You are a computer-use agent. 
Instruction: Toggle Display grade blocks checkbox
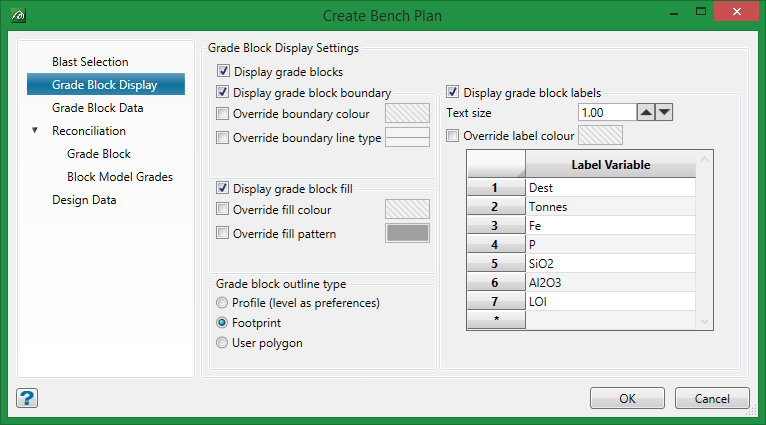point(223,72)
